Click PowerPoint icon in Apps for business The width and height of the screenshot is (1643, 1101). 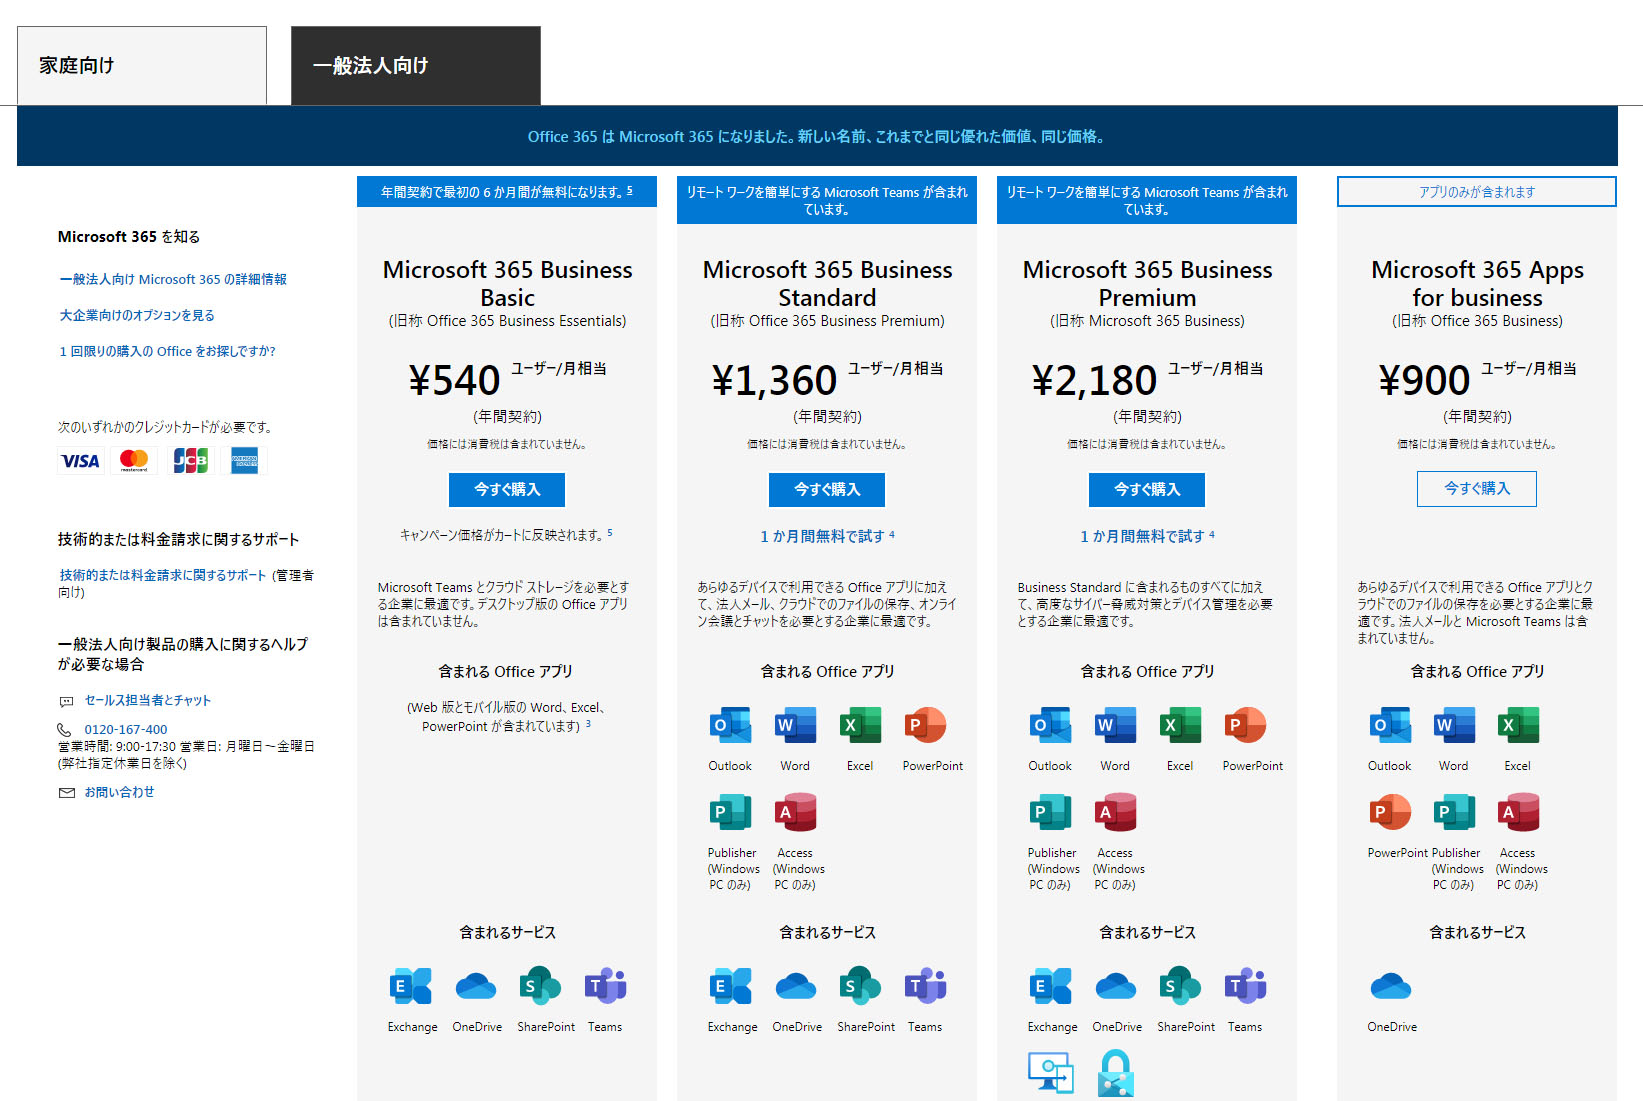point(1390,812)
